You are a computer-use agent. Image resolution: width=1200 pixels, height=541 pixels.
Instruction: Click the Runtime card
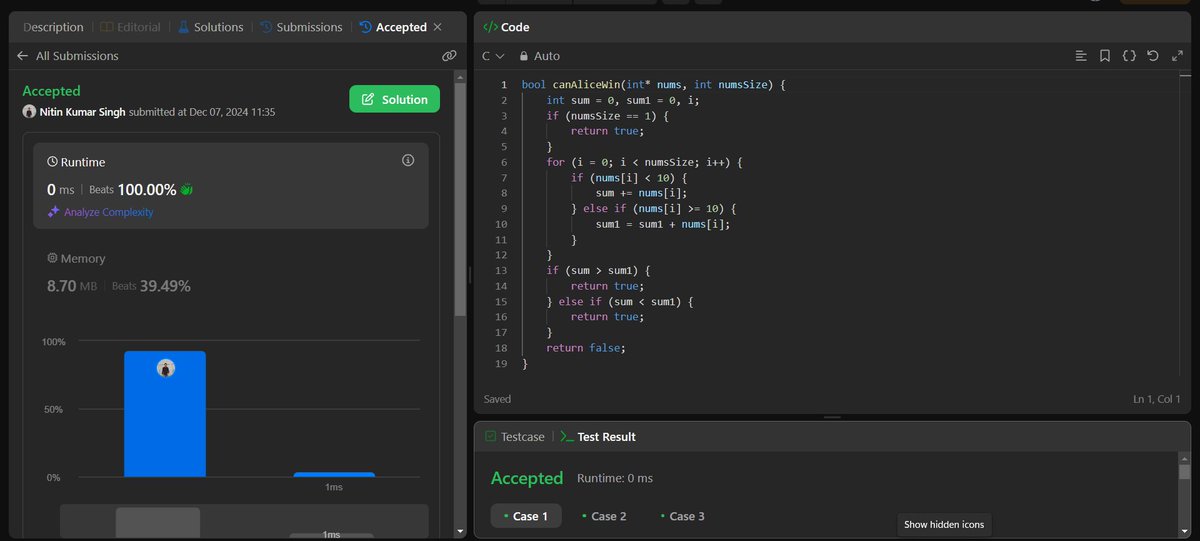coord(231,185)
